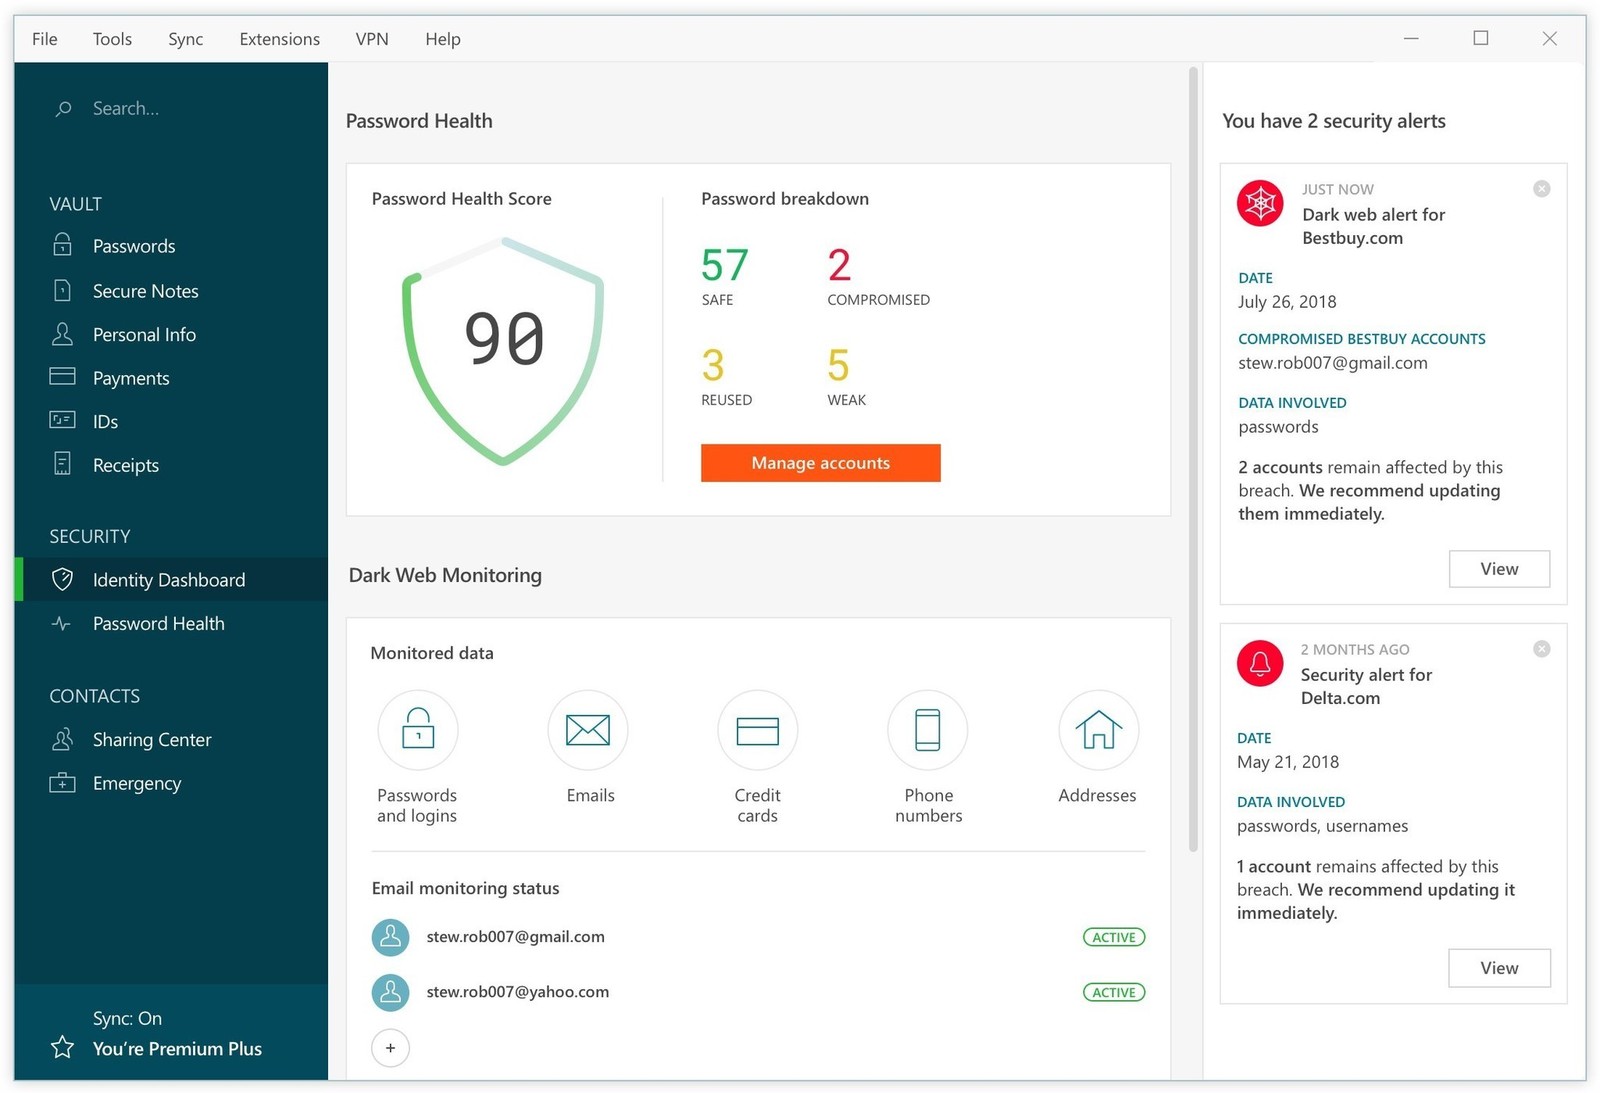This screenshot has width=1600, height=1093.
Task: Click the Phone numbers monitored data icon
Action: coord(927,730)
